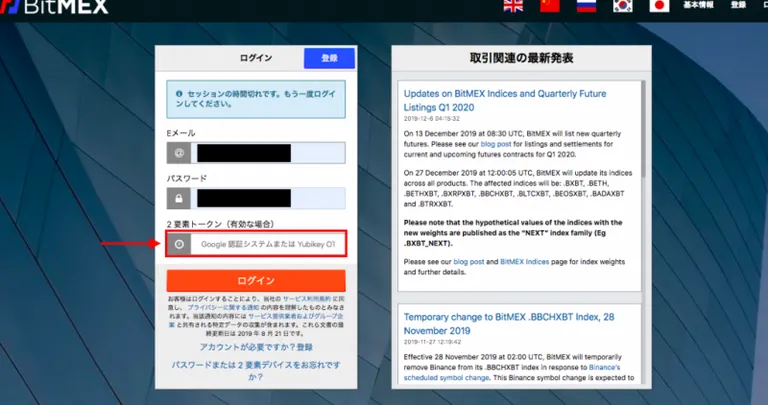
Task: Click the announcements panel scrollbar
Action: [644, 129]
